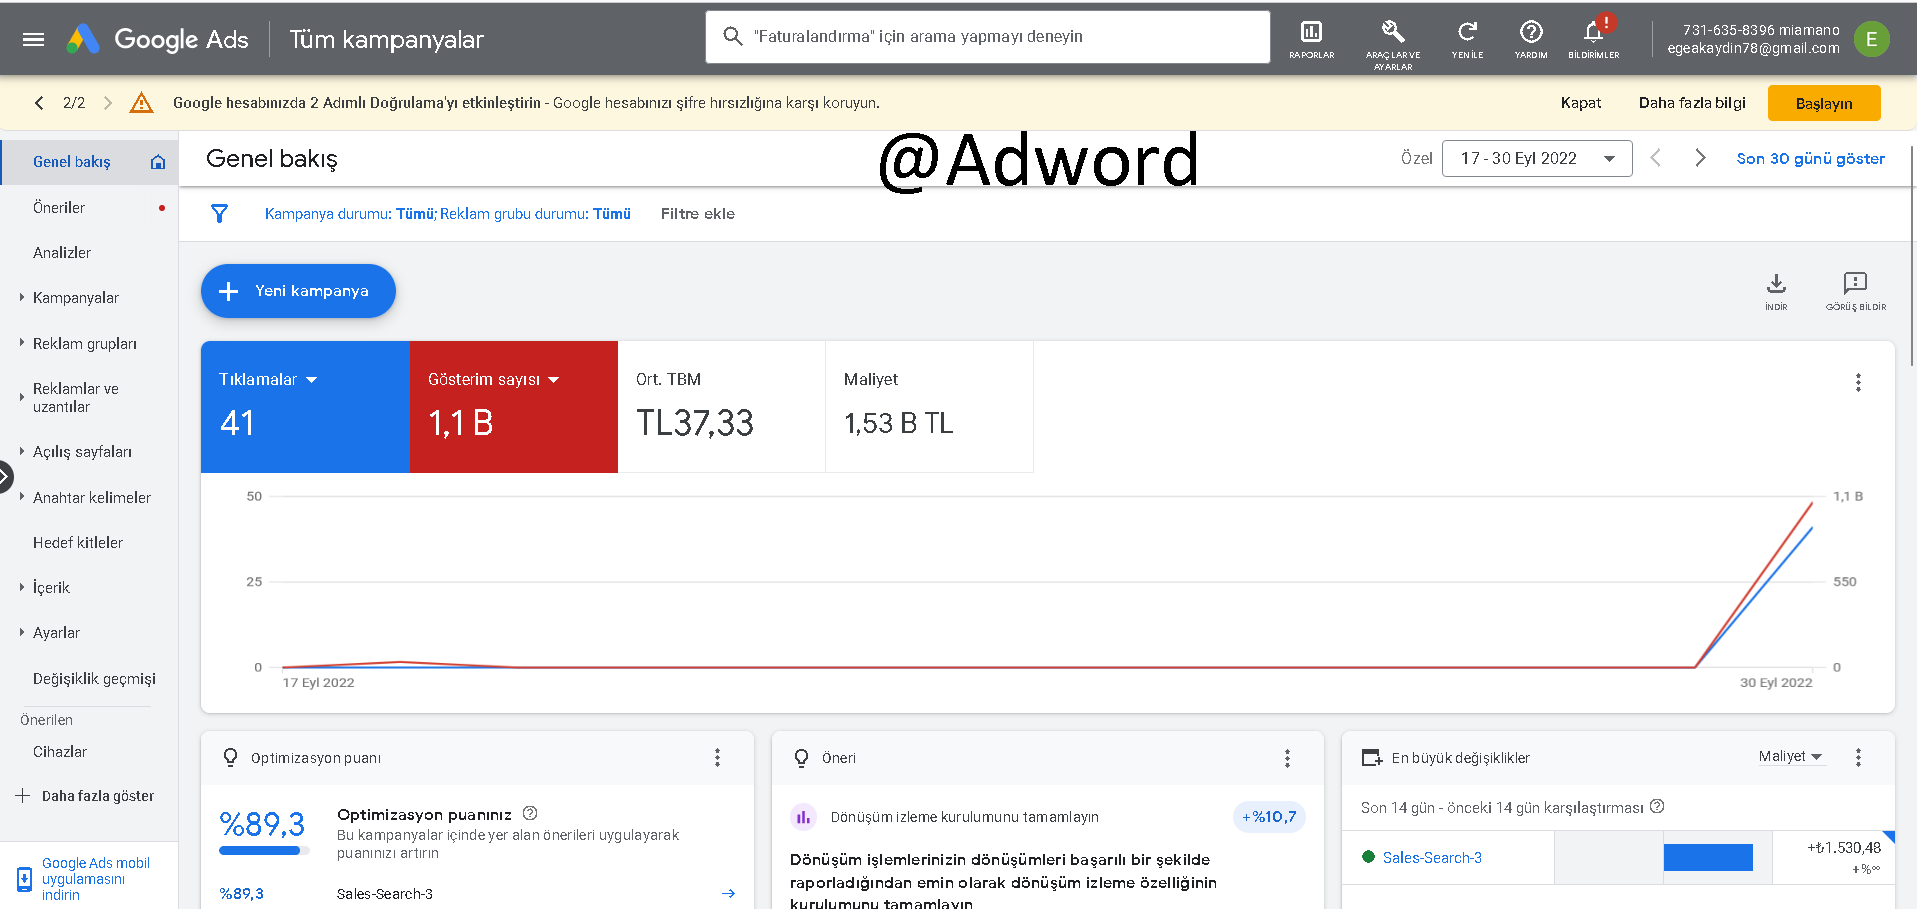Go to next notification arrow
The height and width of the screenshot is (909, 1917).
click(108, 103)
